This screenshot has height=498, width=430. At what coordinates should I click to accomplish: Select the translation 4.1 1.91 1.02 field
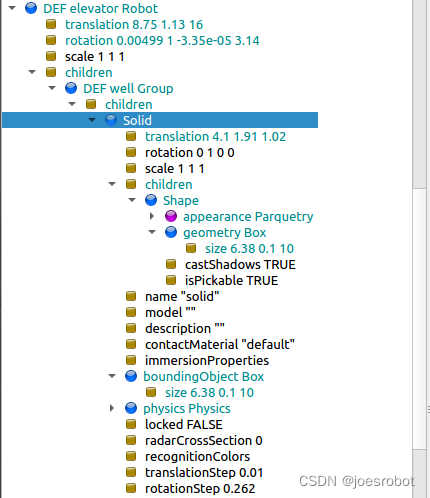tap(215, 136)
